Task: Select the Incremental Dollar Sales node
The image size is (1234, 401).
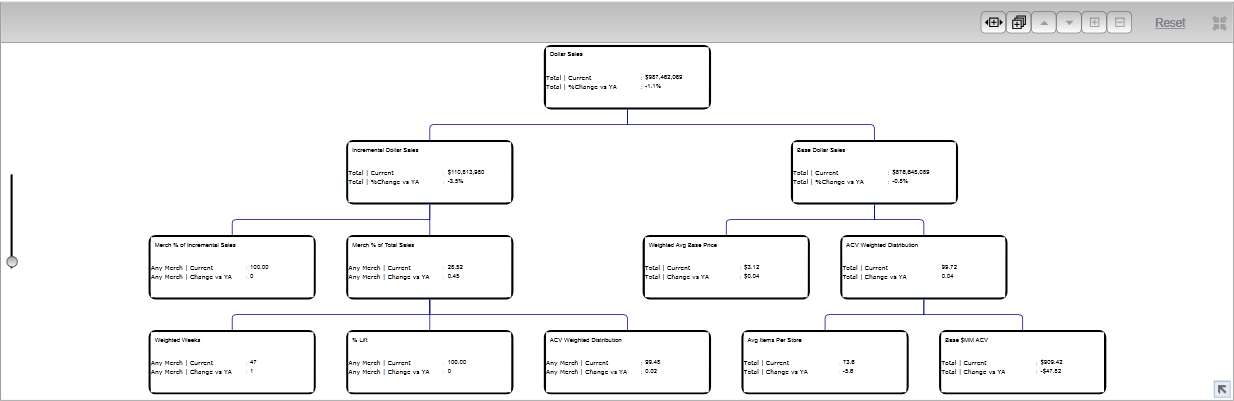Action: tap(430, 172)
